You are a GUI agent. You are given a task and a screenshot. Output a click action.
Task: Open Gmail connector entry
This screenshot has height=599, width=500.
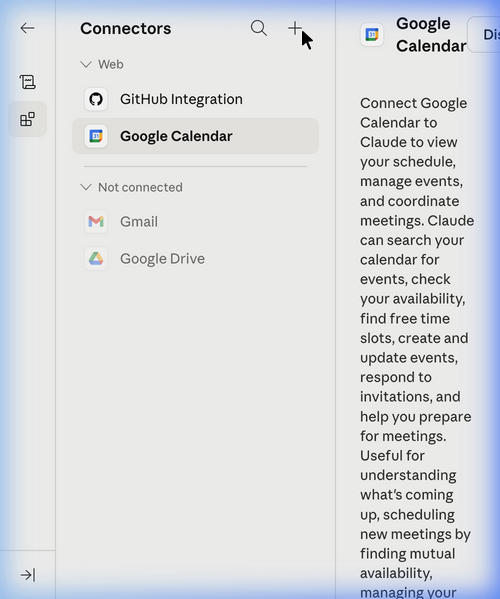tap(195, 221)
